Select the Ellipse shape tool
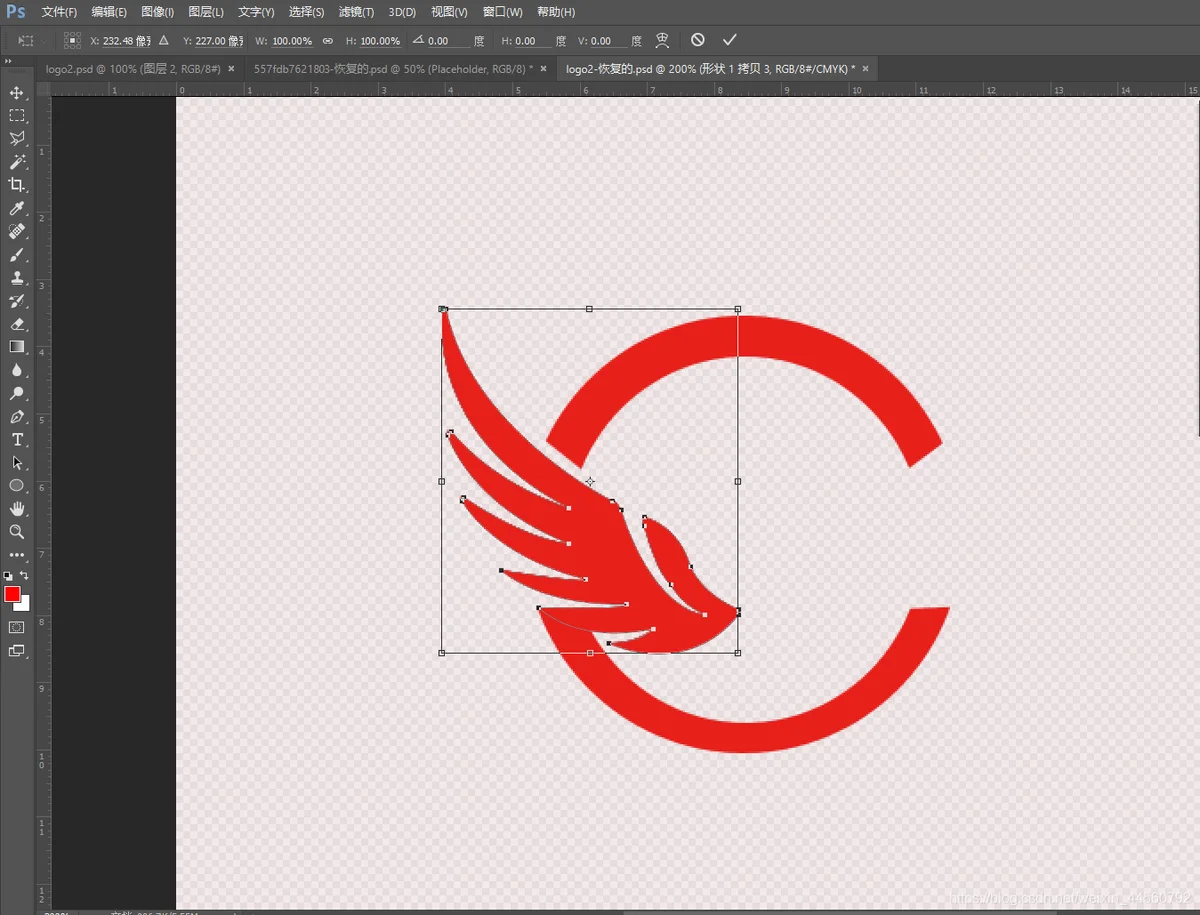Screen dimensions: 1200x915 [17, 486]
